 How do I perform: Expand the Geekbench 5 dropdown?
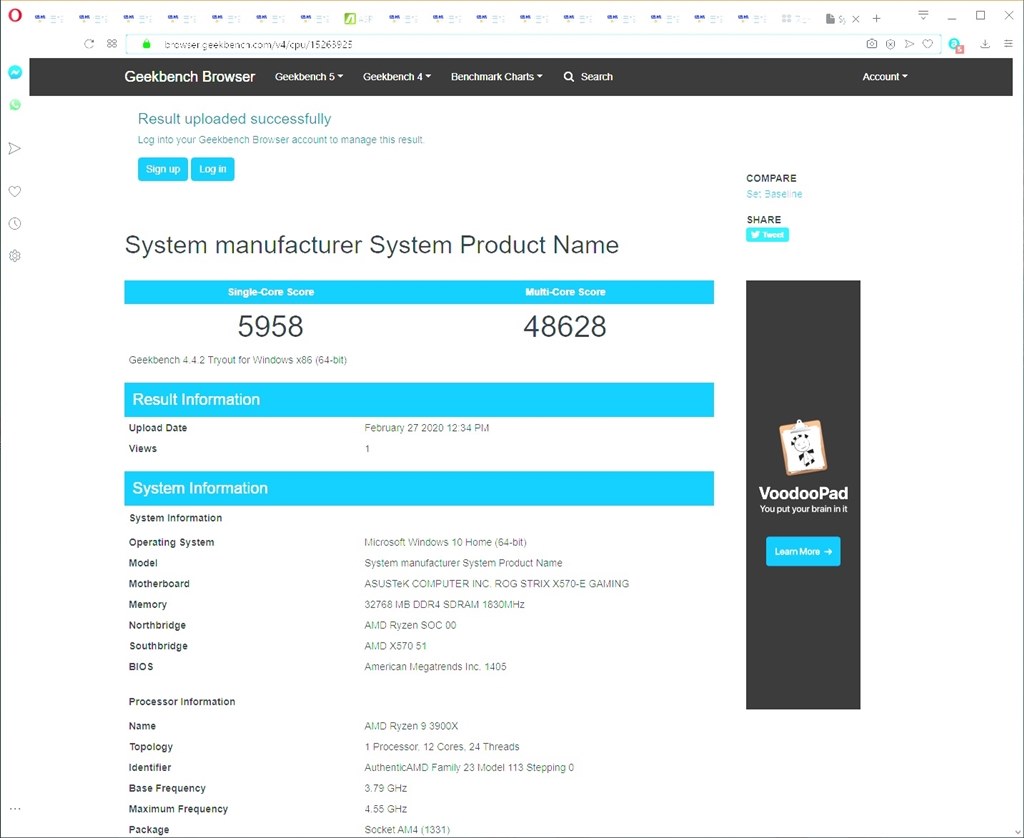pyautogui.click(x=309, y=76)
